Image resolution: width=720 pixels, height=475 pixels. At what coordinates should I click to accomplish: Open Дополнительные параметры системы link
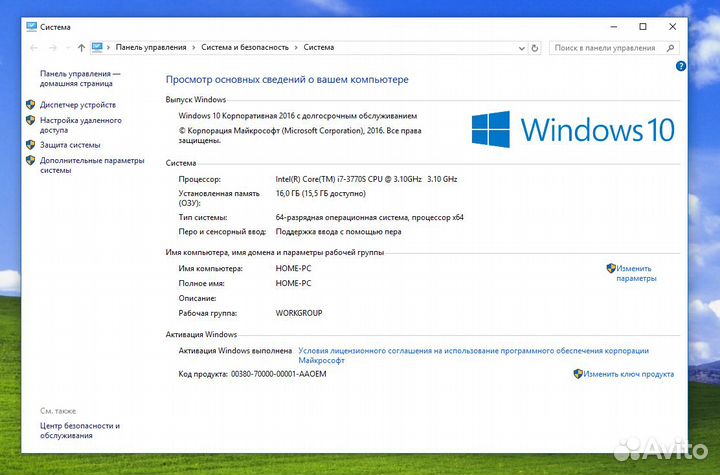[x=92, y=165]
